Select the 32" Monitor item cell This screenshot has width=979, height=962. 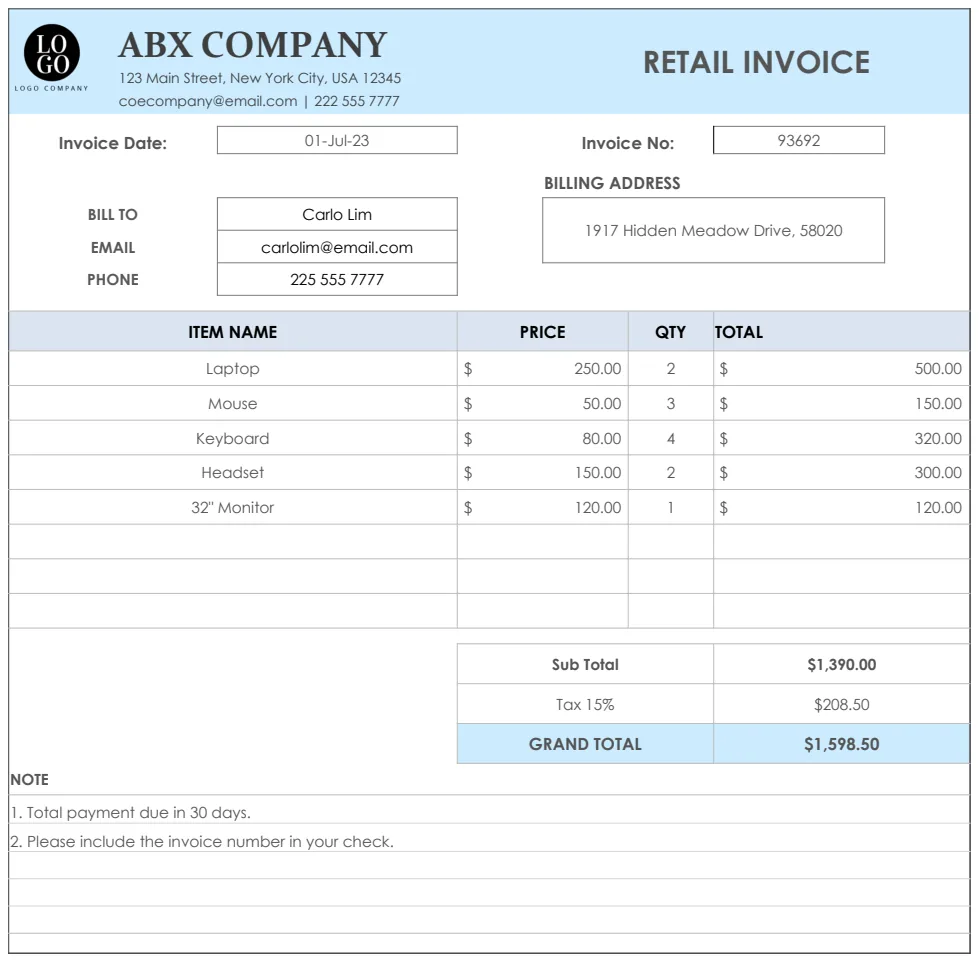coord(232,508)
